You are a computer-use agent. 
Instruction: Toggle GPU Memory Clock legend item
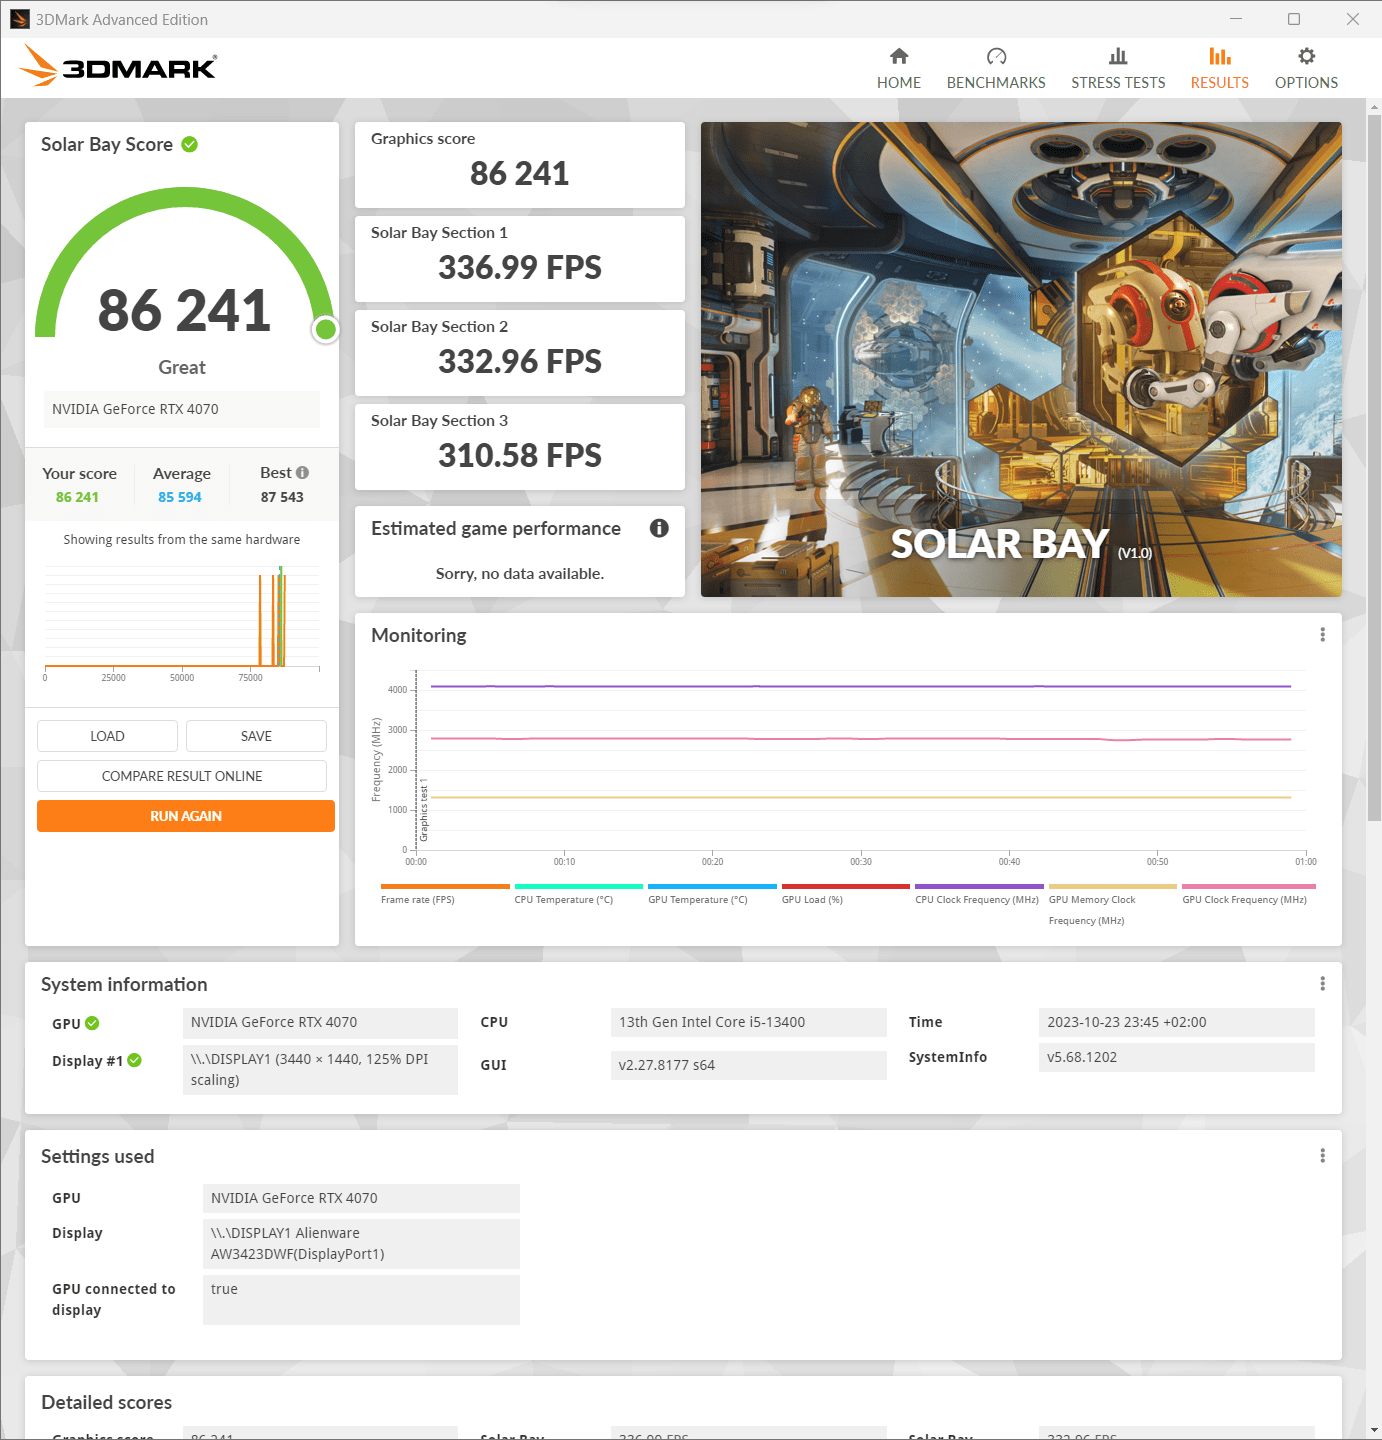1112,905
